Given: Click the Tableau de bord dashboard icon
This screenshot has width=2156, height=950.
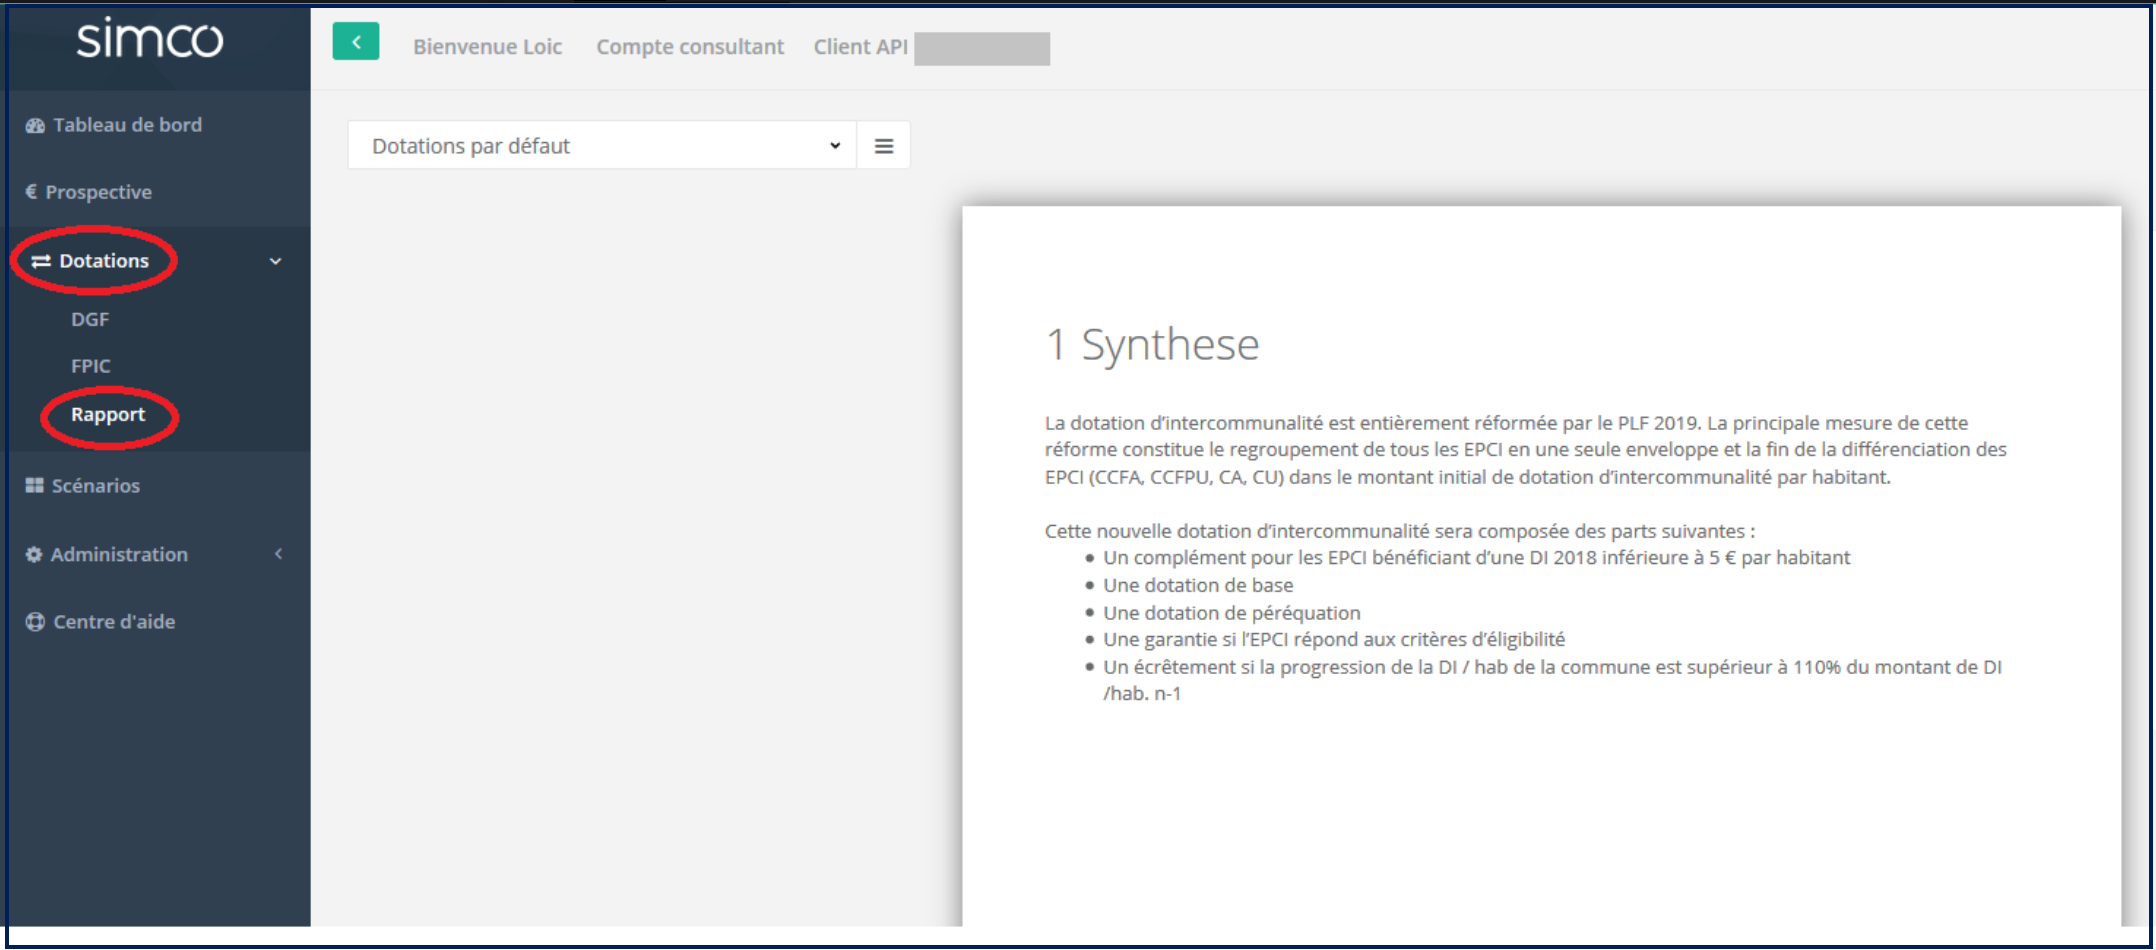Looking at the screenshot, I should [35, 126].
